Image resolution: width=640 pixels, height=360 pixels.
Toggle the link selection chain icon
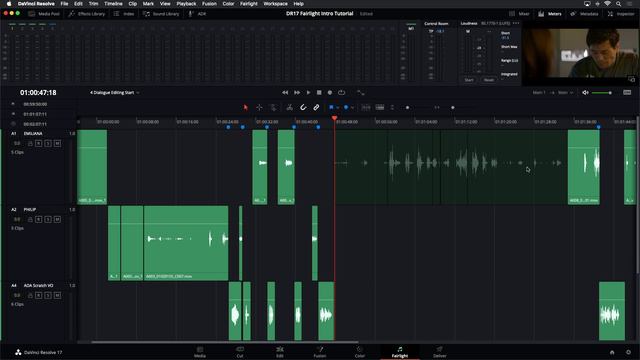[316, 107]
